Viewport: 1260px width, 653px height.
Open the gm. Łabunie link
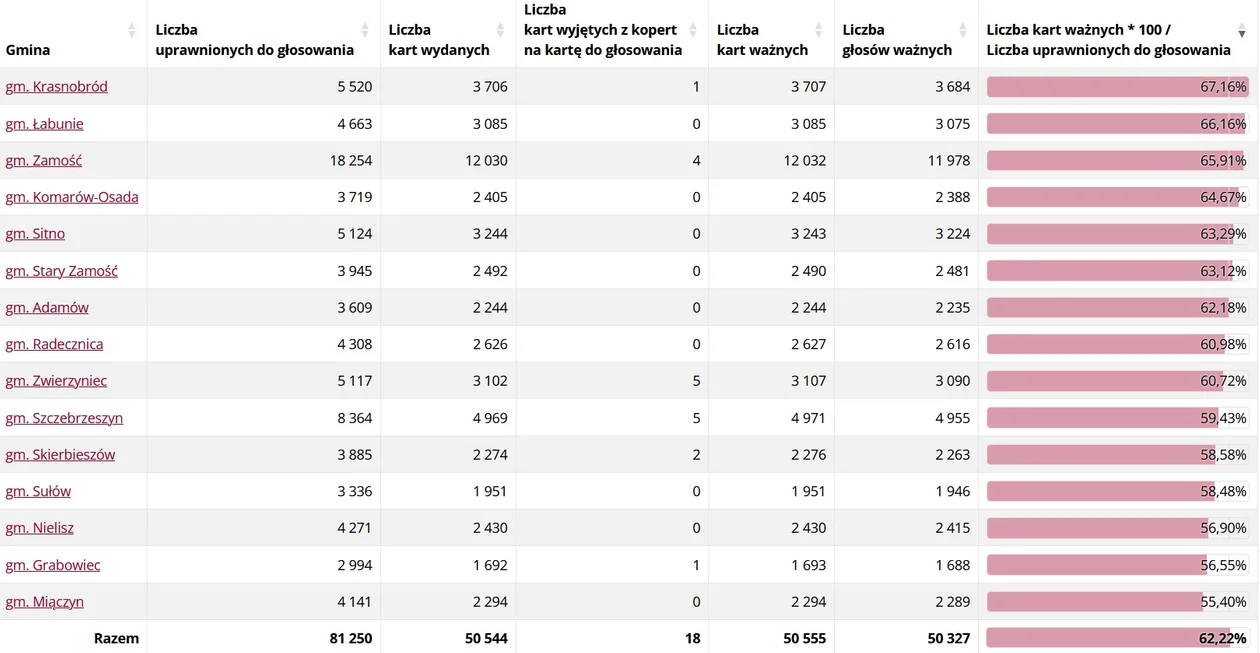coord(44,124)
